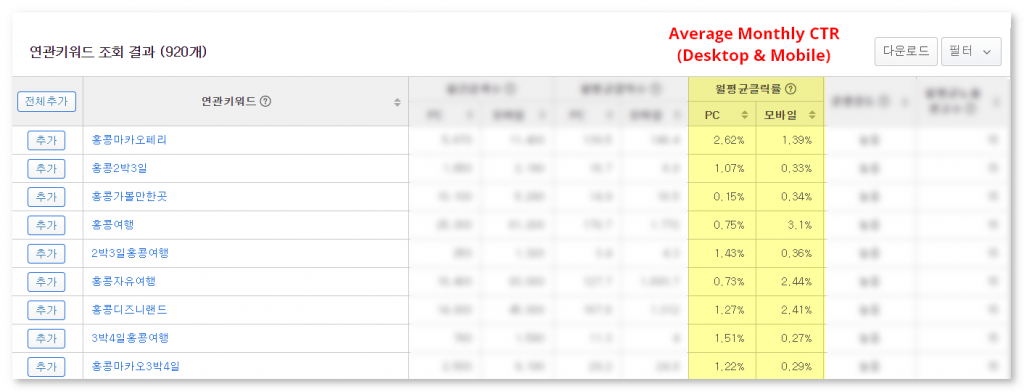Select the 2,62% PC click-rate cell
The height and width of the screenshot is (392, 1024).
point(722,140)
